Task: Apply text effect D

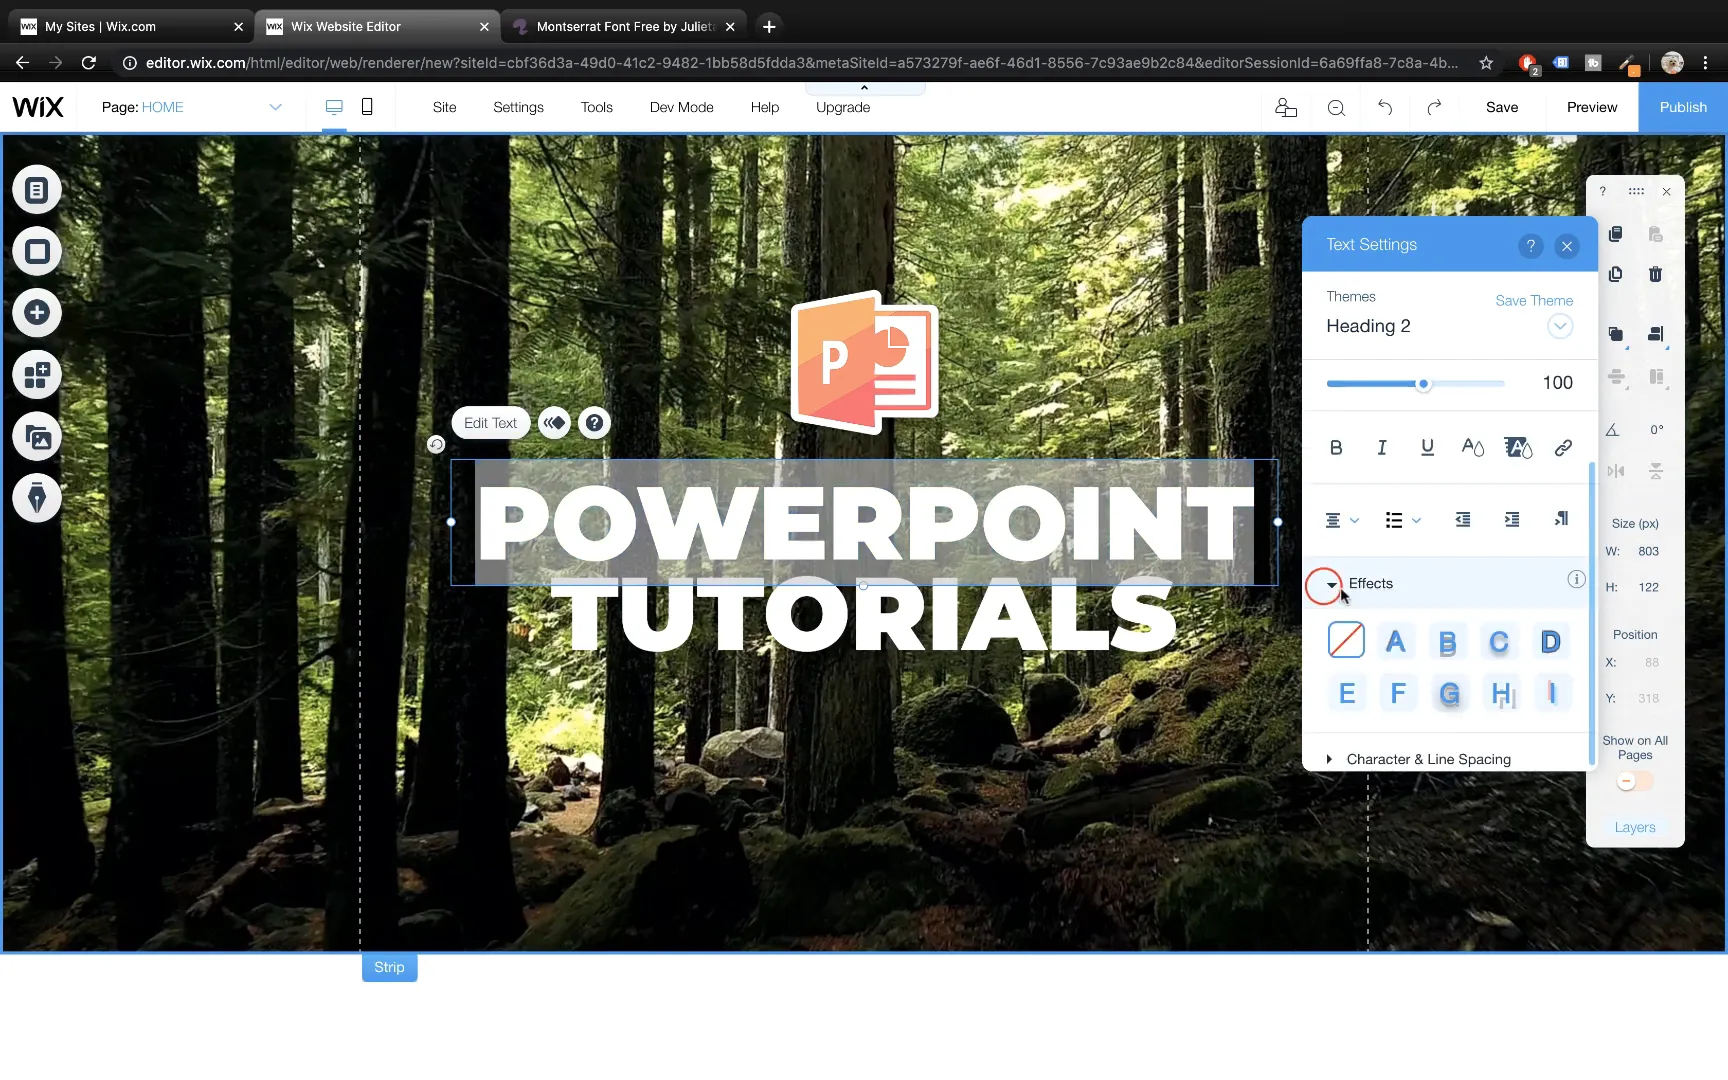Action: pyautogui.click(x=1550, y=641)
